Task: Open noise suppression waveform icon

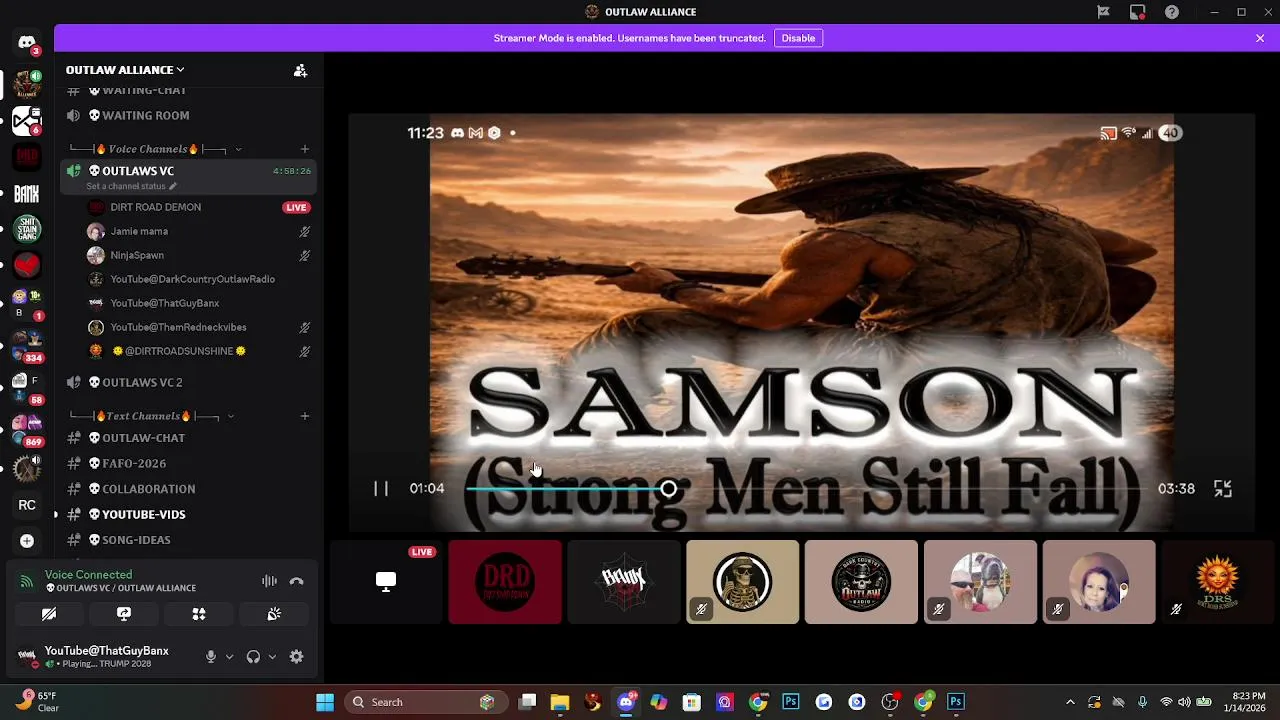Action: click(x=269, y=581)
